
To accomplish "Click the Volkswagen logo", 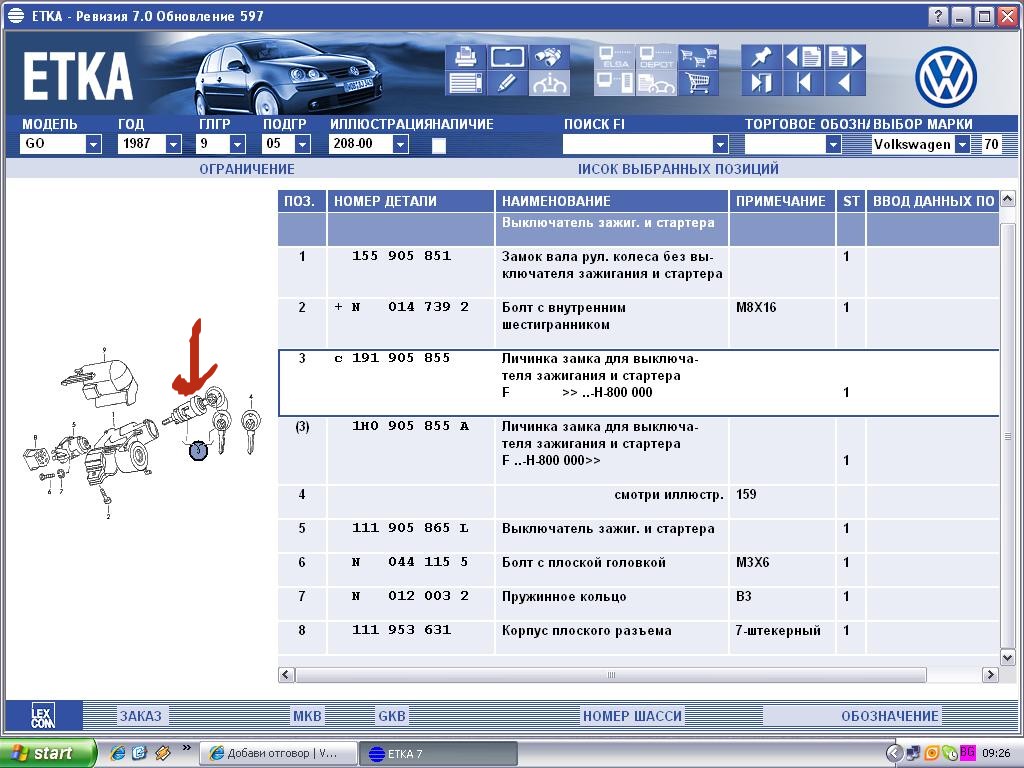I will tap(946, 78).
